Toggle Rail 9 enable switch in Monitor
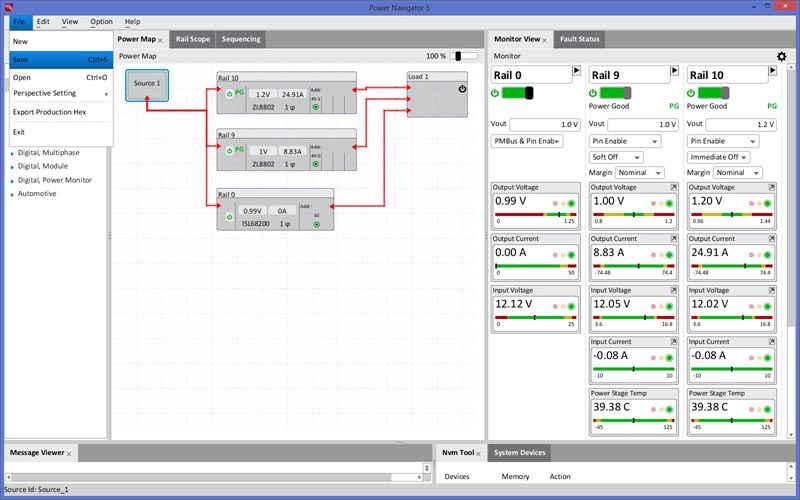 pos(615,93)
